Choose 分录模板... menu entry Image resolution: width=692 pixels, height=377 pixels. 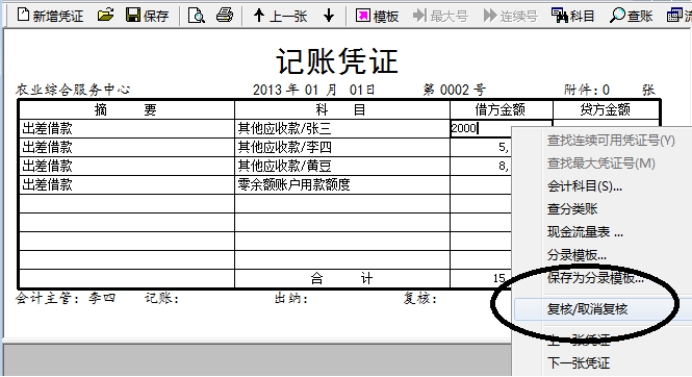[577, 255]
